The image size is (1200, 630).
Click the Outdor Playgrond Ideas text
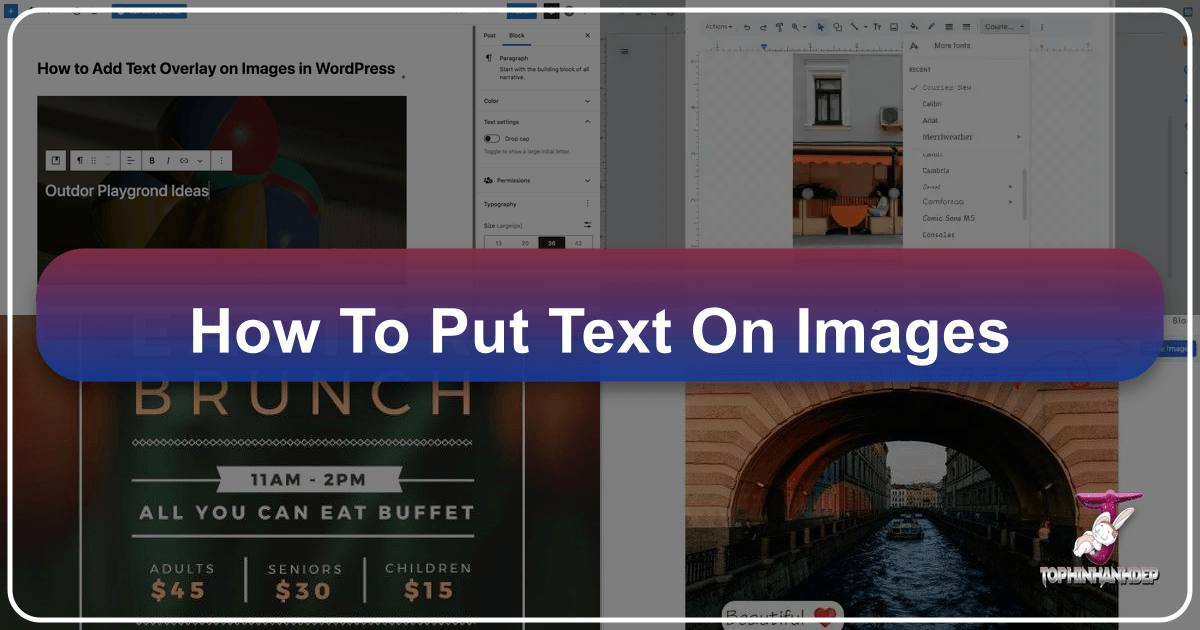tap(126, 191)
